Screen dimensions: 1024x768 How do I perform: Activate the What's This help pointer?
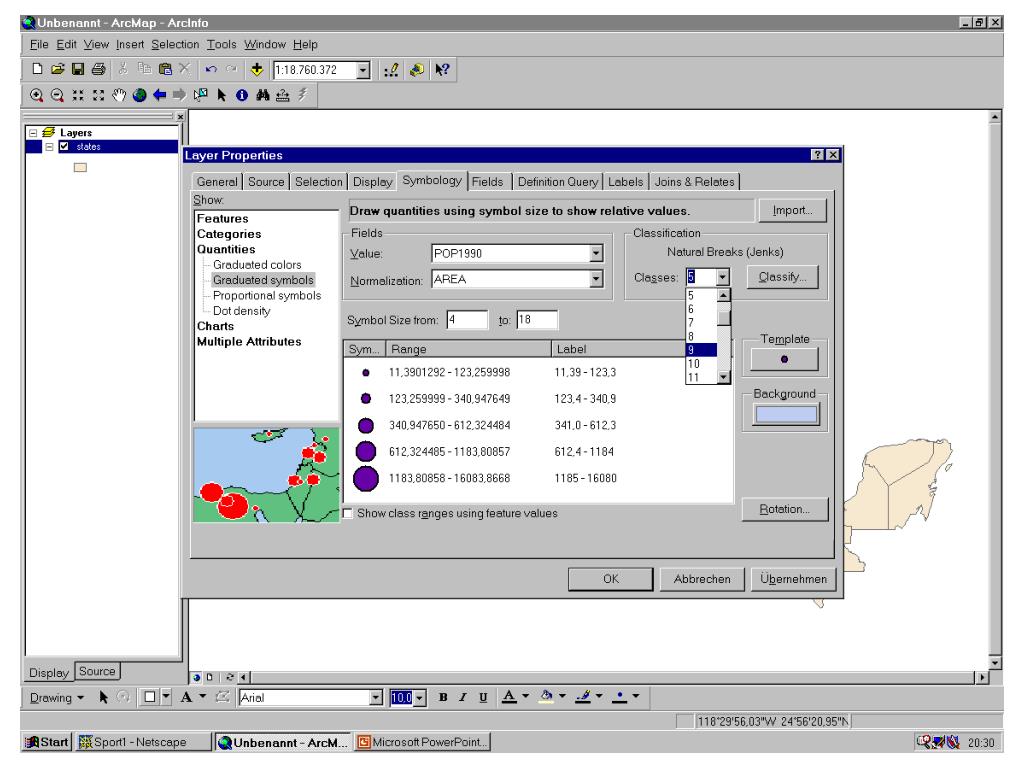442,70
